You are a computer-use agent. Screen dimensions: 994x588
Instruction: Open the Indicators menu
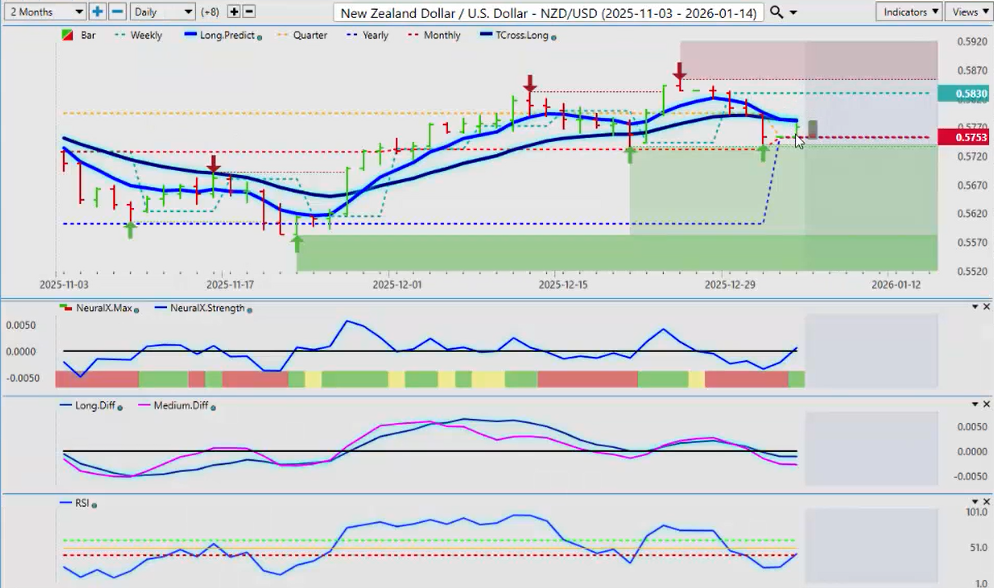click(x=908, y=12)
